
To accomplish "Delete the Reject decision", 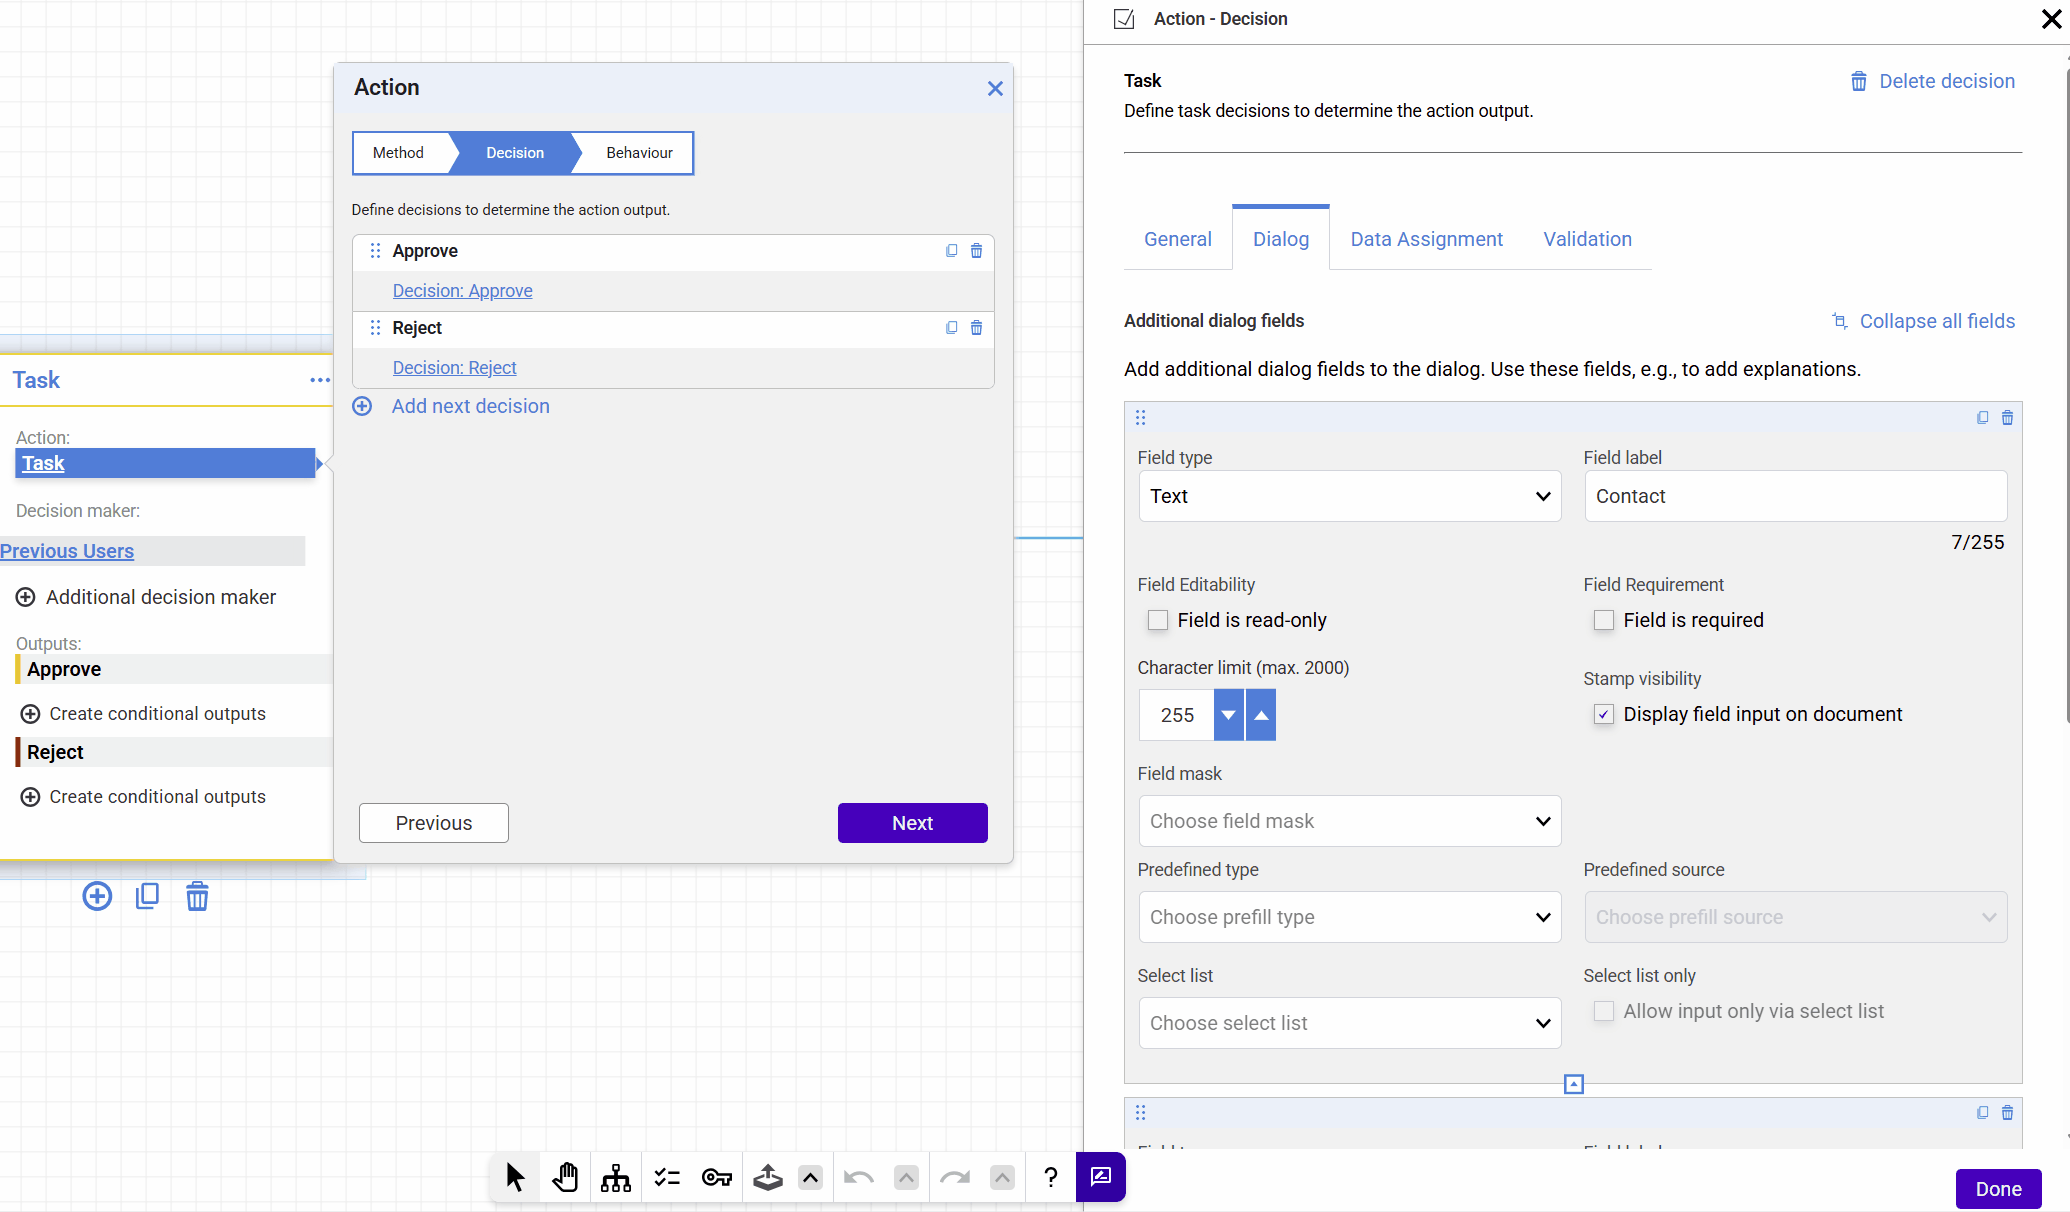I will click(977, 328).
